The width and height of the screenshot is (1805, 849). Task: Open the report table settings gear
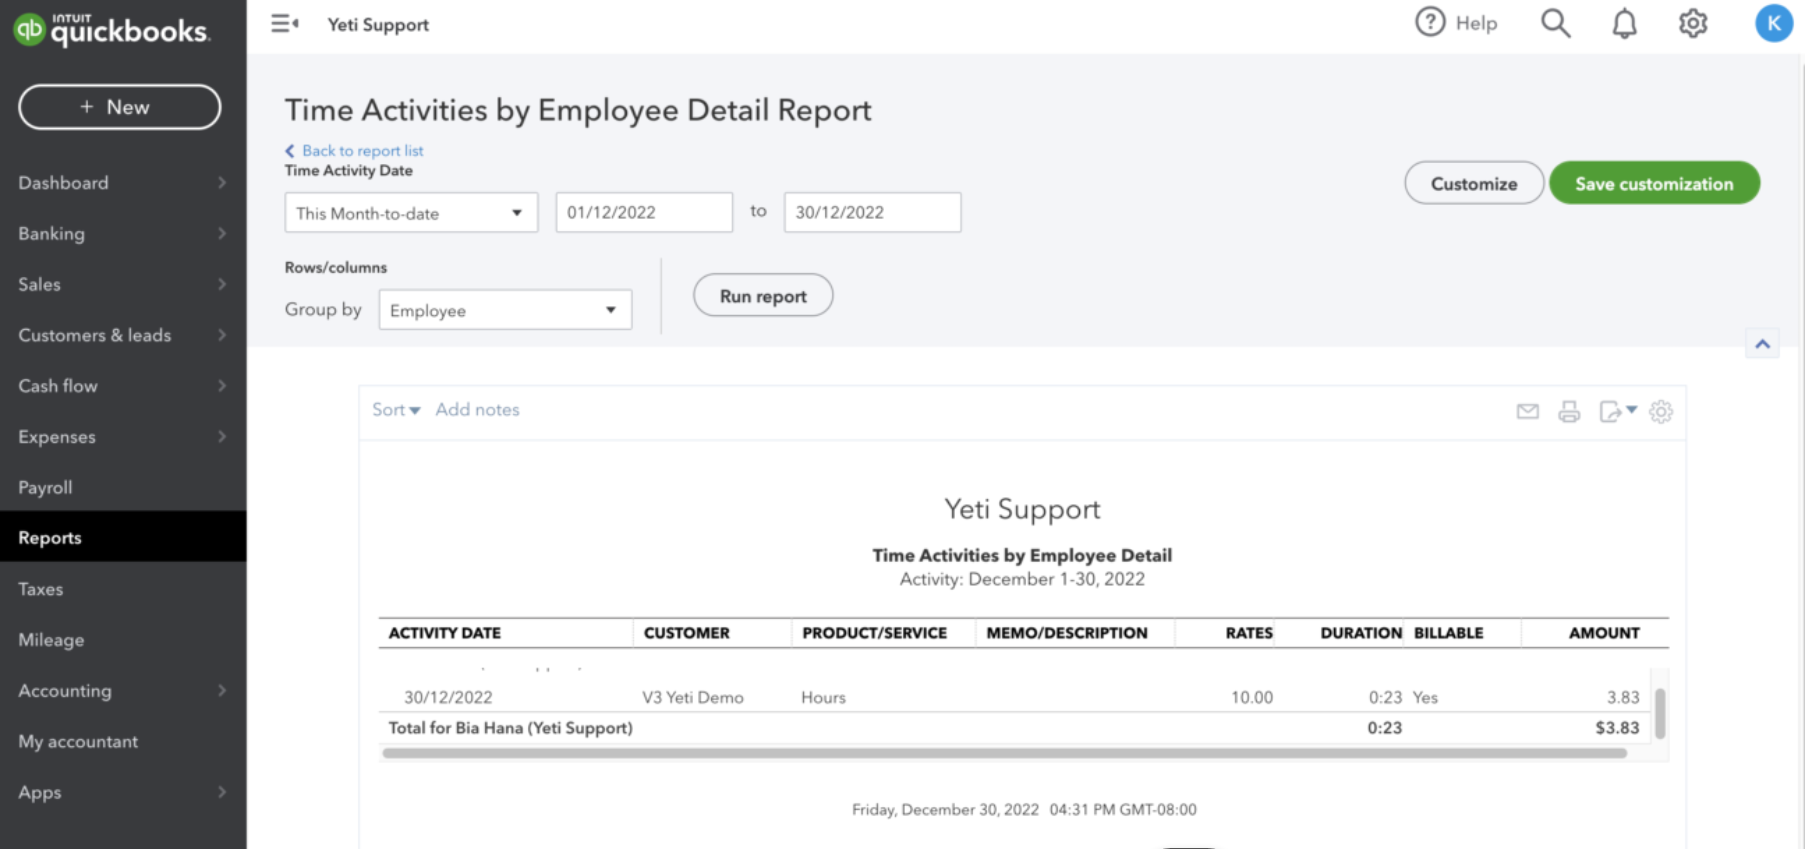[x=1661, y=411]
